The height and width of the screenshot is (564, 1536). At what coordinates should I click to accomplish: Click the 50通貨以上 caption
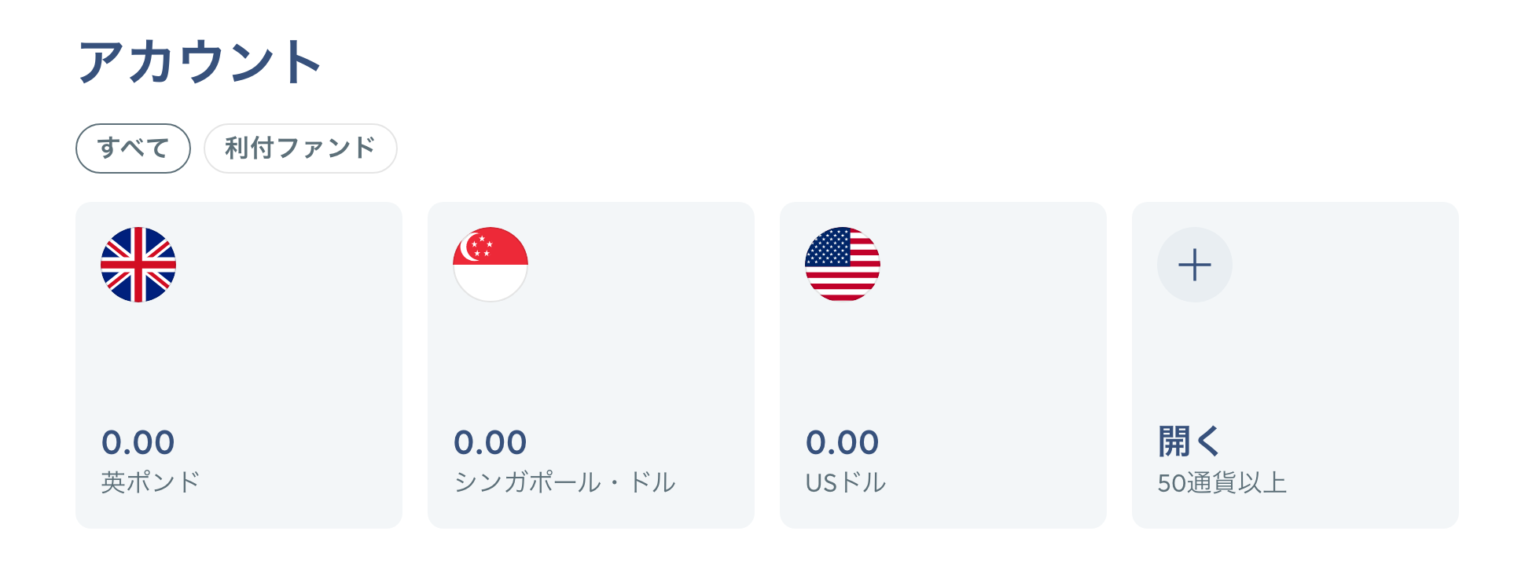(1222, 484)
